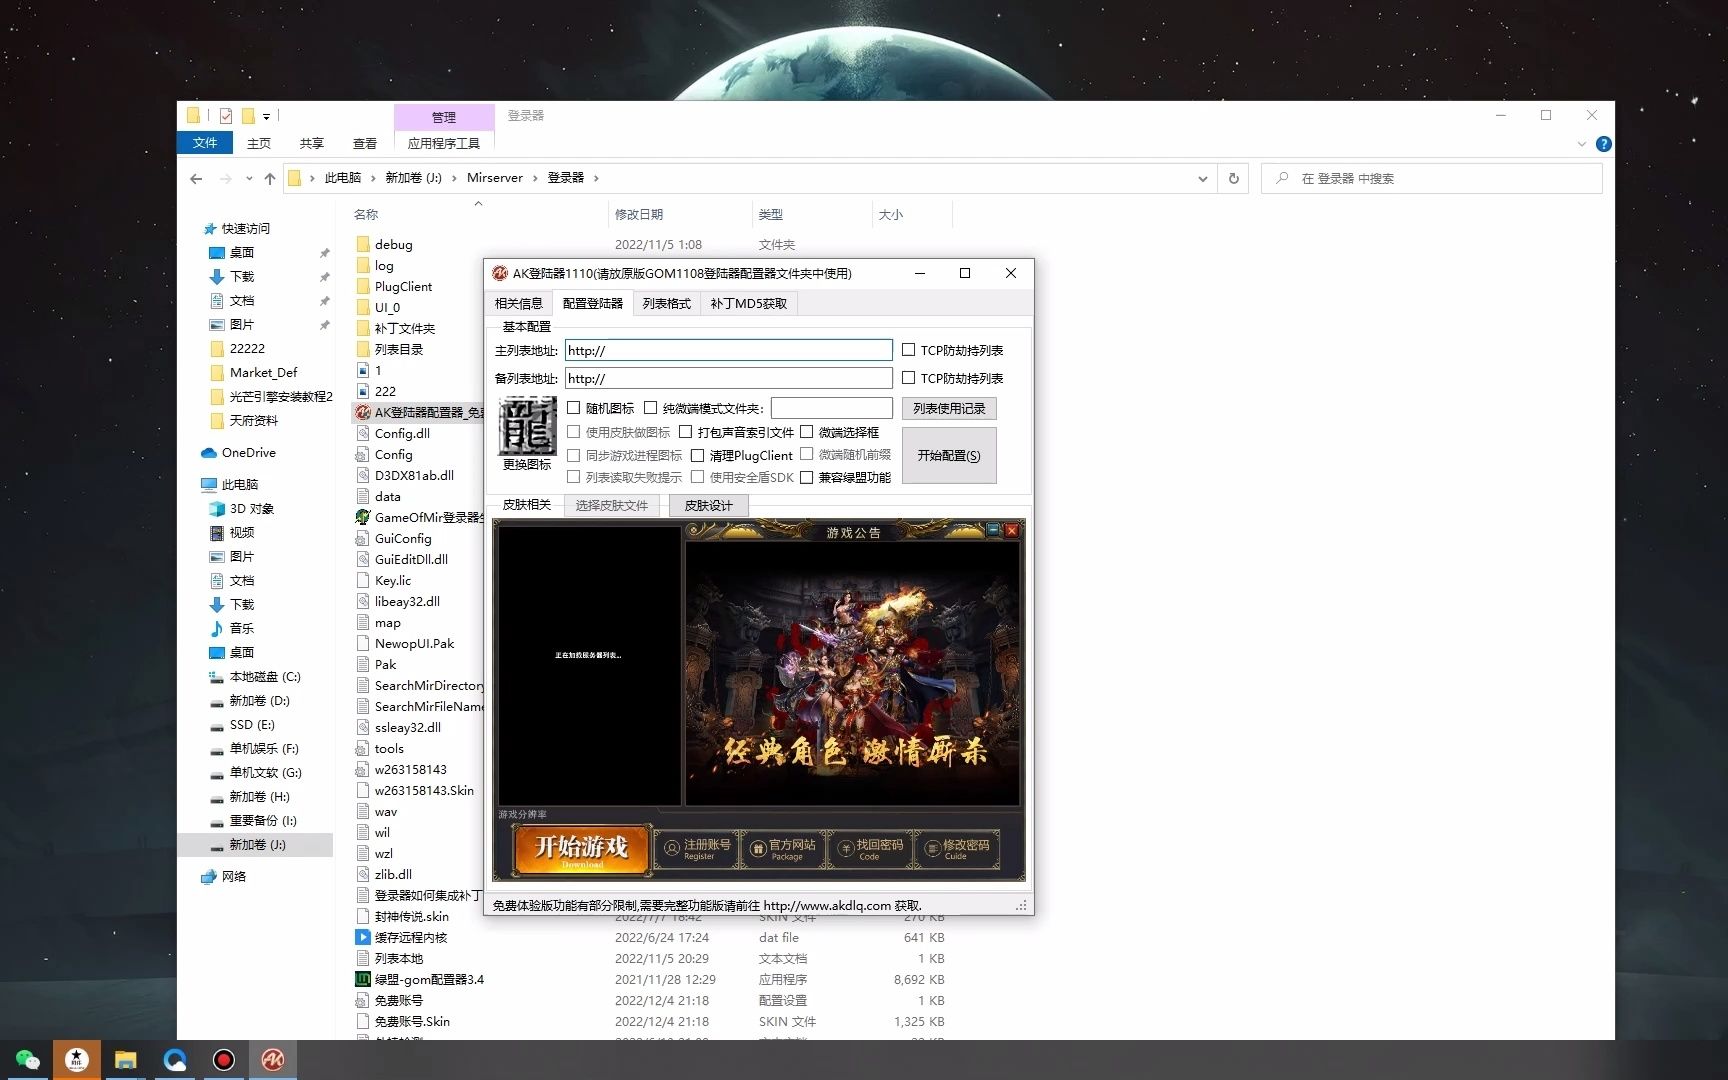
Task: Click 主列表地址 input field
Action: [x=728, y=350]
